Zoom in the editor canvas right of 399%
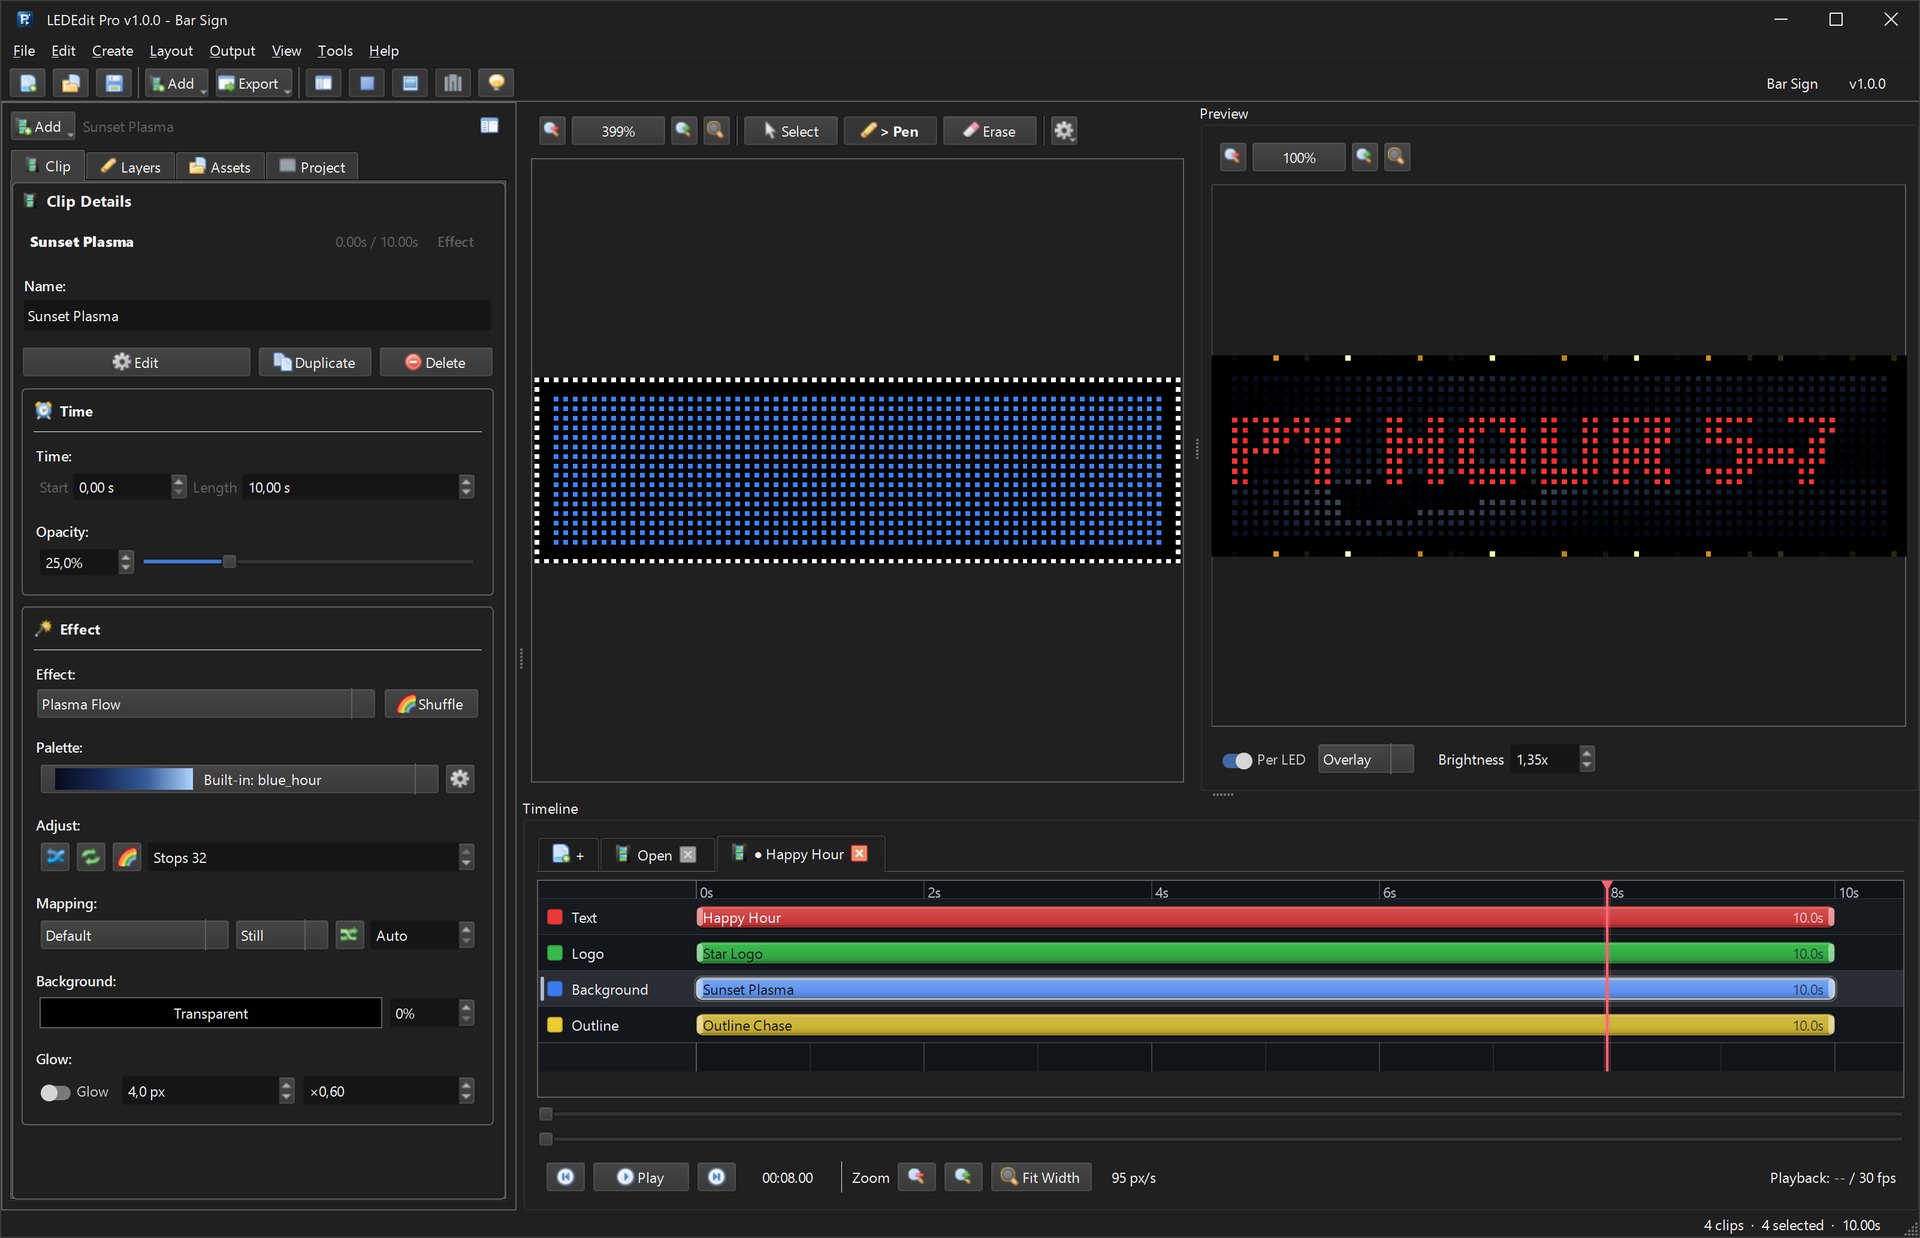The height and width of the screenshot is (1238, 1920). point(684,131)
